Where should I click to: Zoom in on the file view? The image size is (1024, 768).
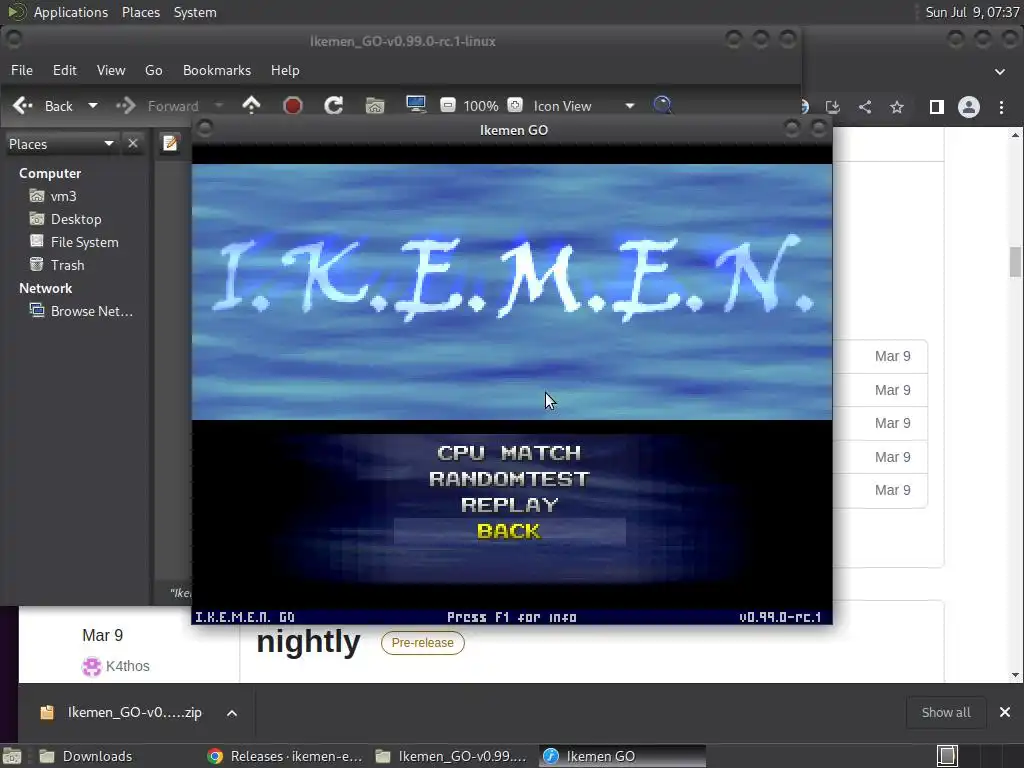tap(515, 105)
